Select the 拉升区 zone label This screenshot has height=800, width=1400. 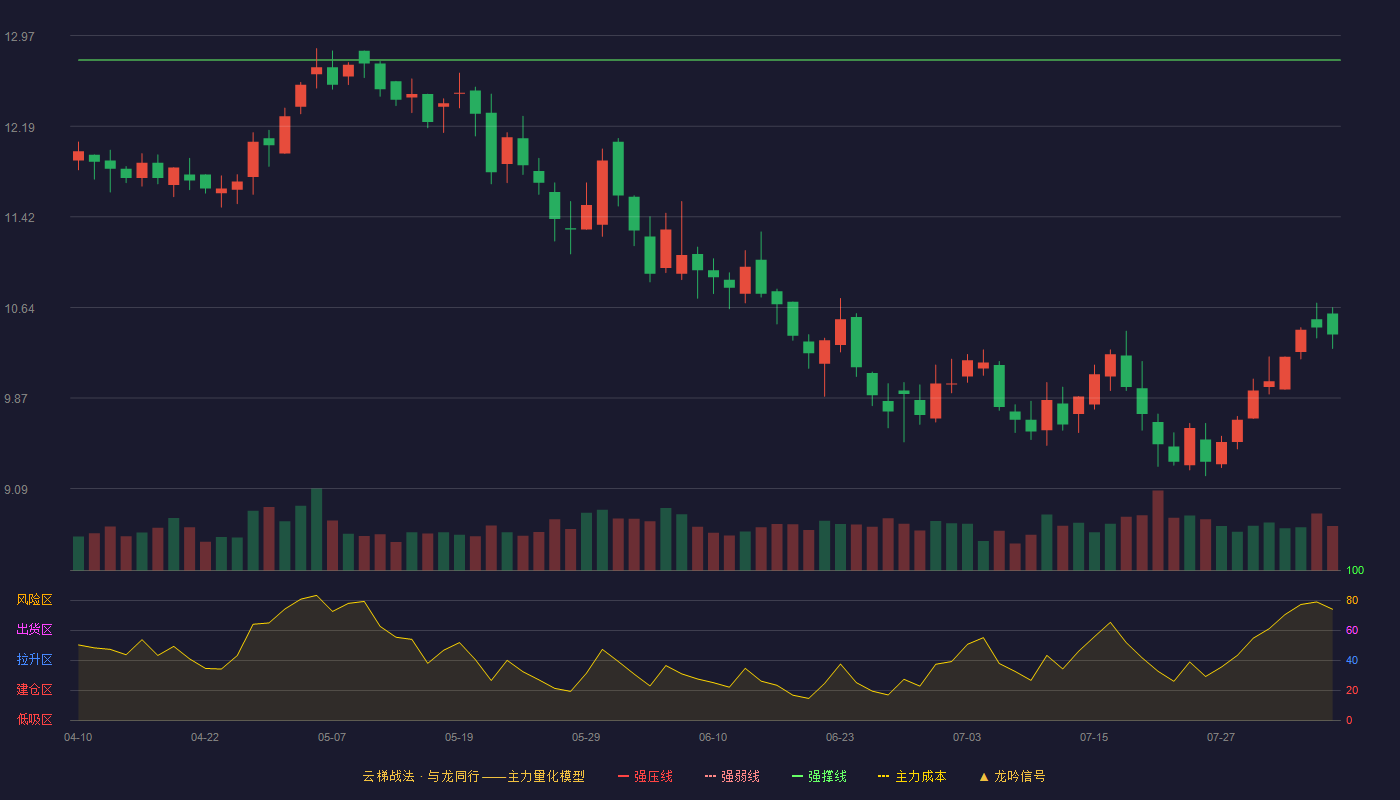click(x=34, y=660)
